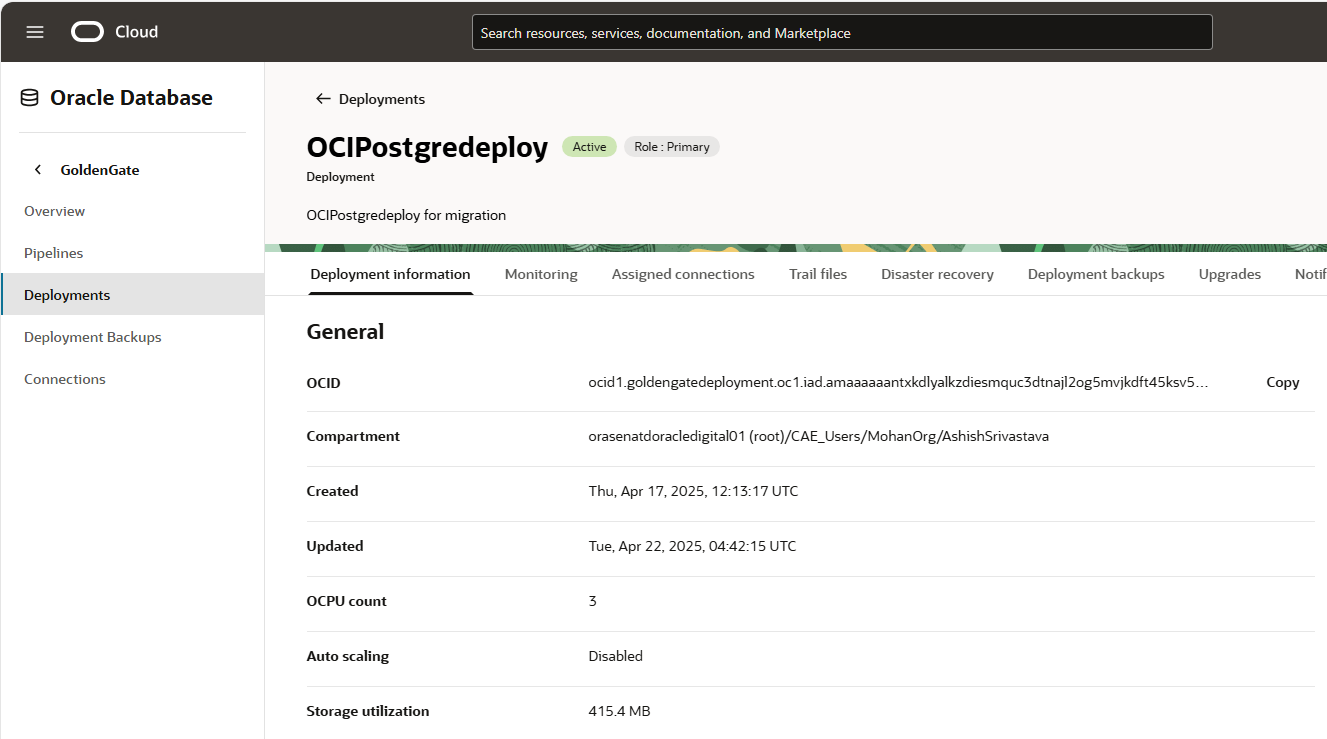Click the description OCIPostgredeploy for migration

[407, 215]
